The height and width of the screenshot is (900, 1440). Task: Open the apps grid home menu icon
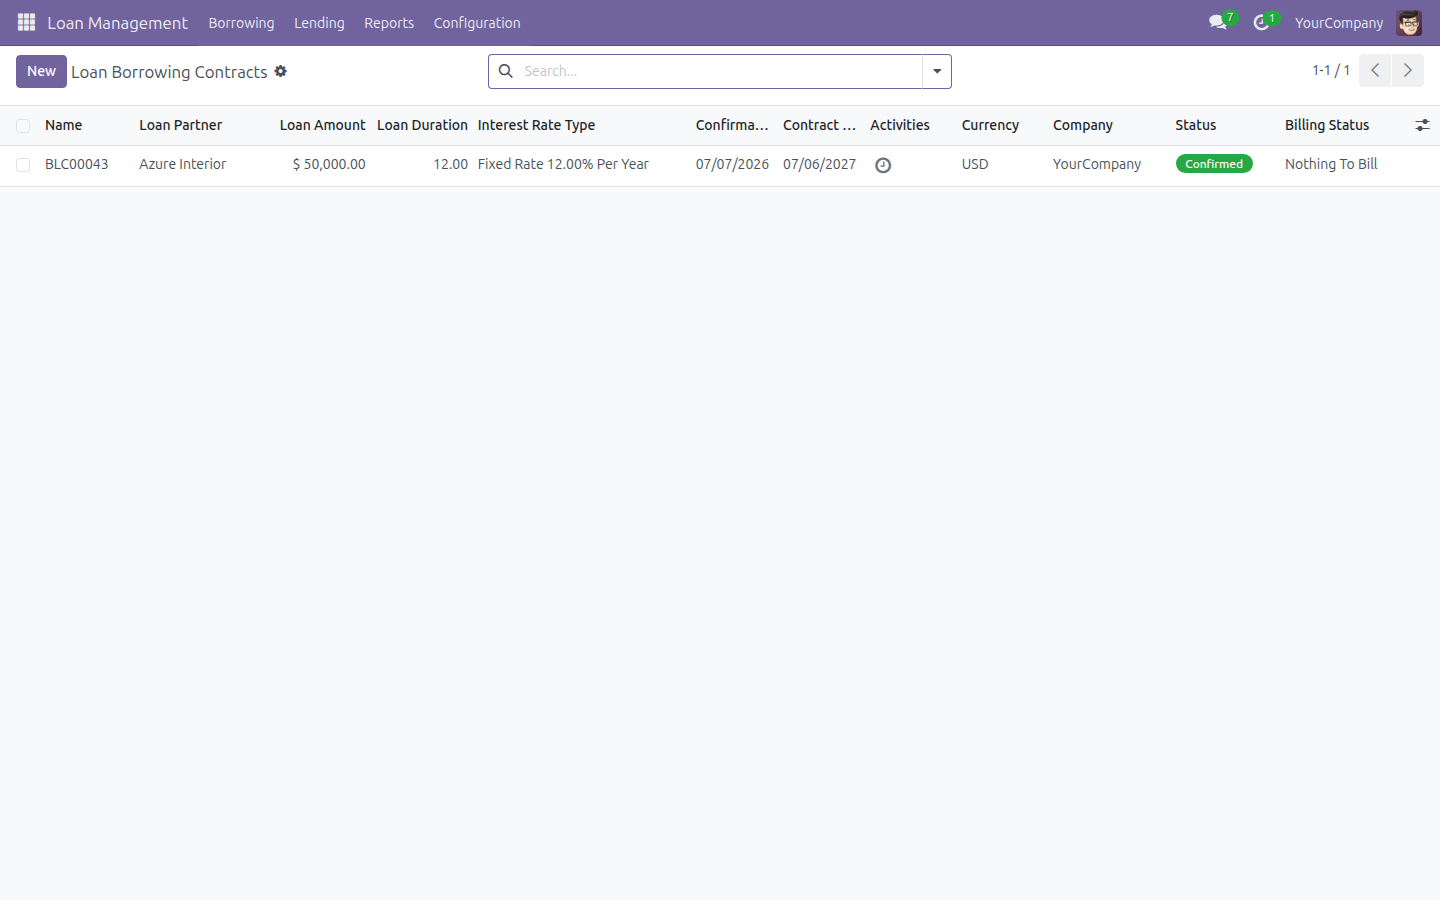pyautogui.click(x=26, y=22)
